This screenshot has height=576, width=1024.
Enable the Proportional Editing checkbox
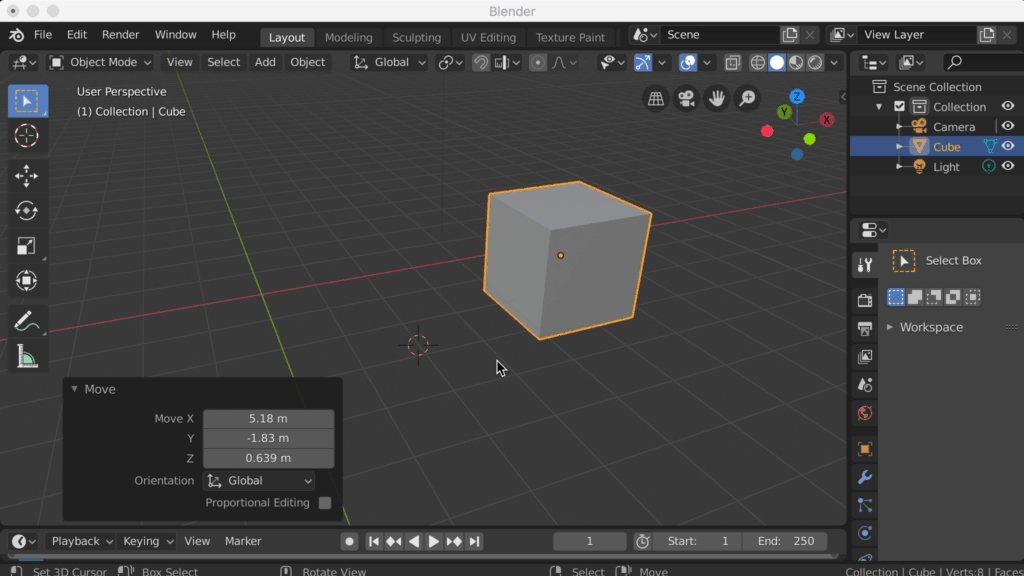(x=325, y=503)
